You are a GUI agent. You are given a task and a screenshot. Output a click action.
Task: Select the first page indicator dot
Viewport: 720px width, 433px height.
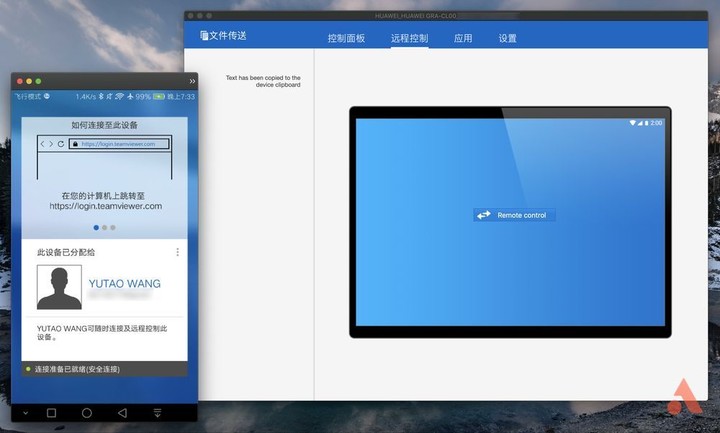click(96, 227)
